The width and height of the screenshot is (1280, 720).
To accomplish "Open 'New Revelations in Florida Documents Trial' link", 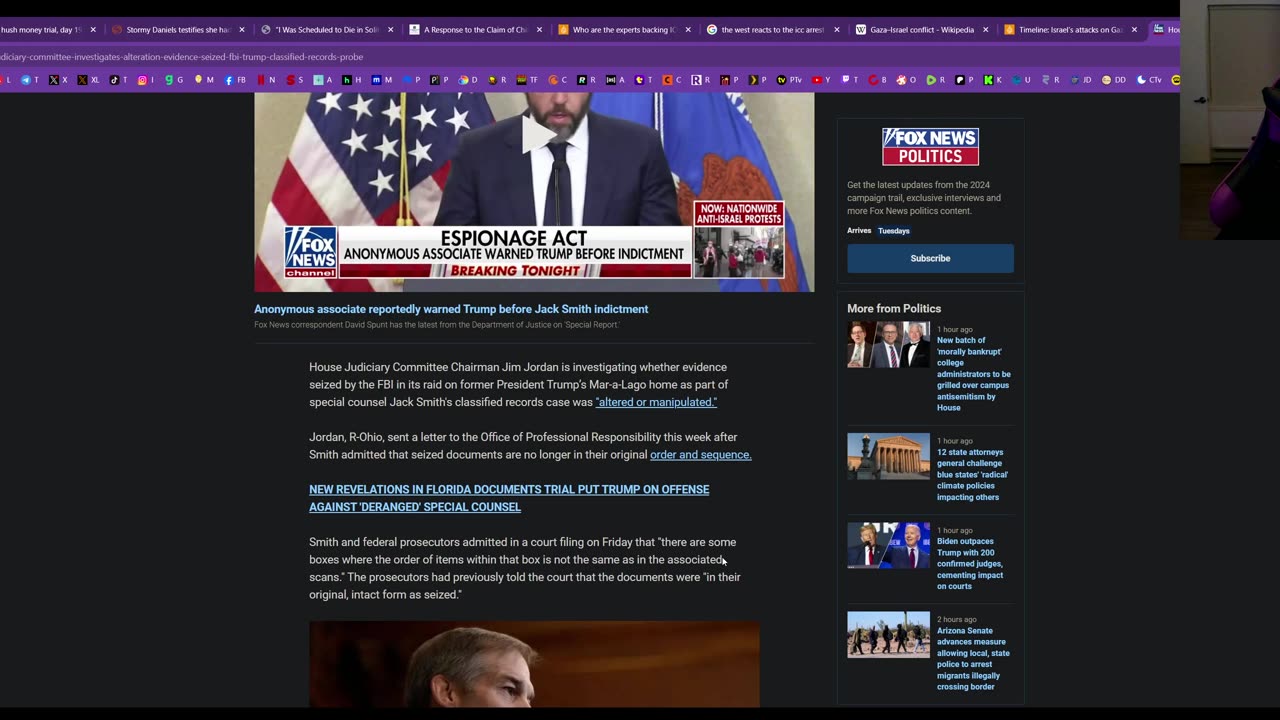I will point(509,498).
